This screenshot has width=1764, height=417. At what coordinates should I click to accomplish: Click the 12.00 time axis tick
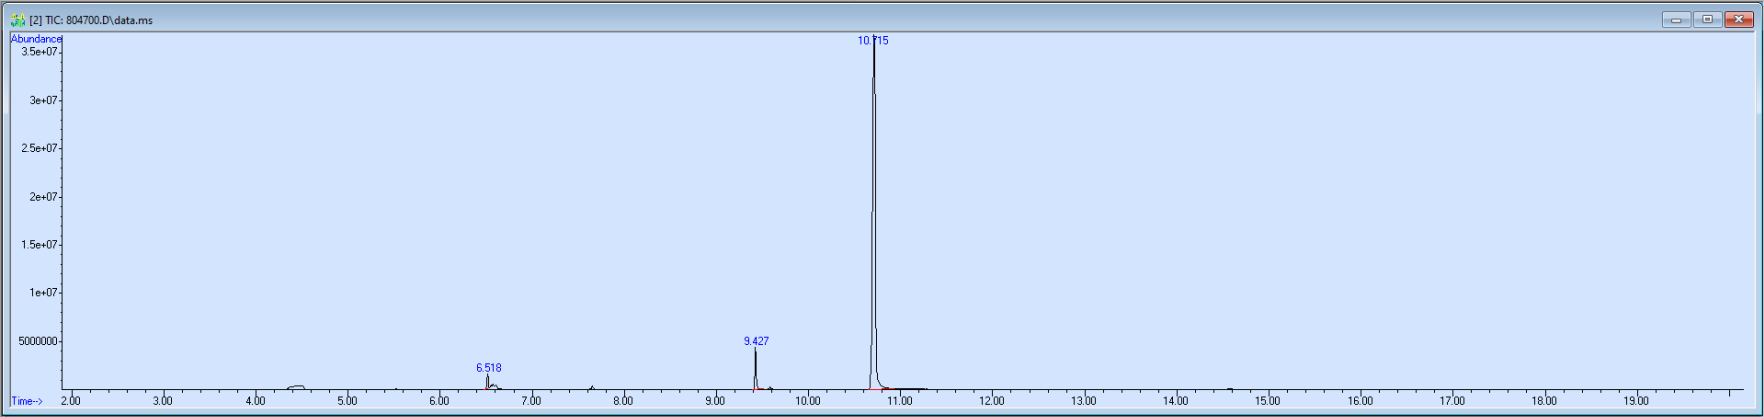[x=992, y=401]
